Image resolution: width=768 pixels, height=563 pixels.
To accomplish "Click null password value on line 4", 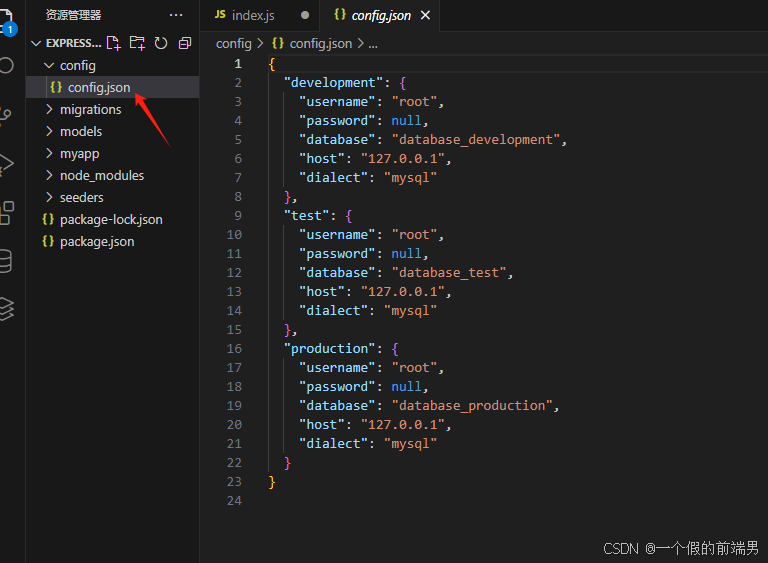I will pos(406,121).
